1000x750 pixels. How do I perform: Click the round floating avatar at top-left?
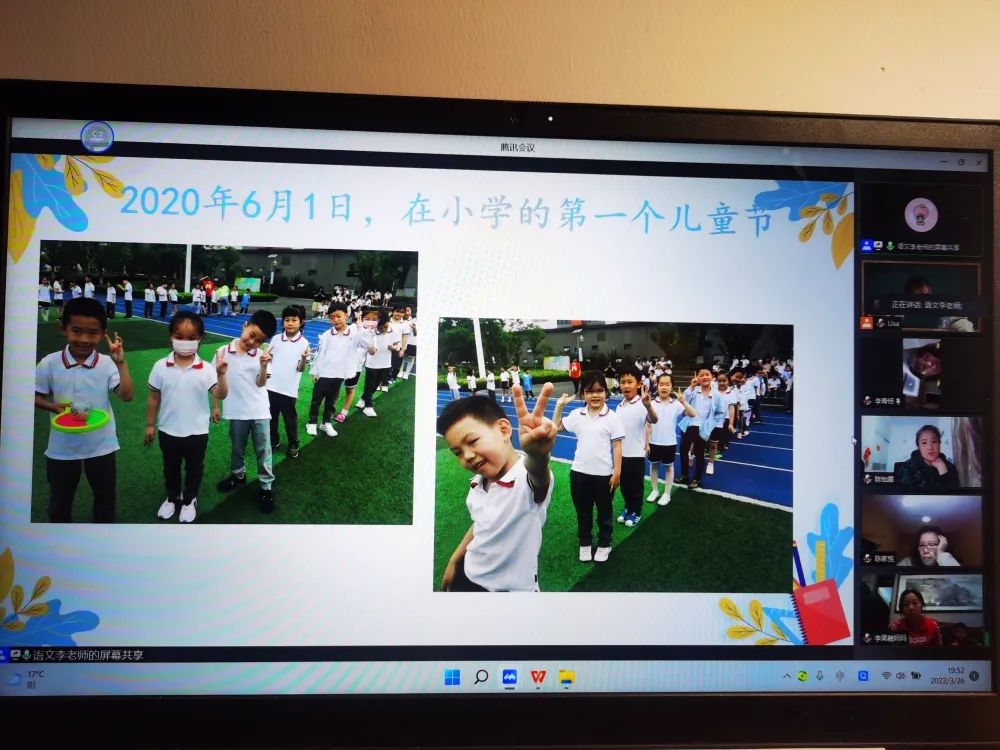coord(97,136)
